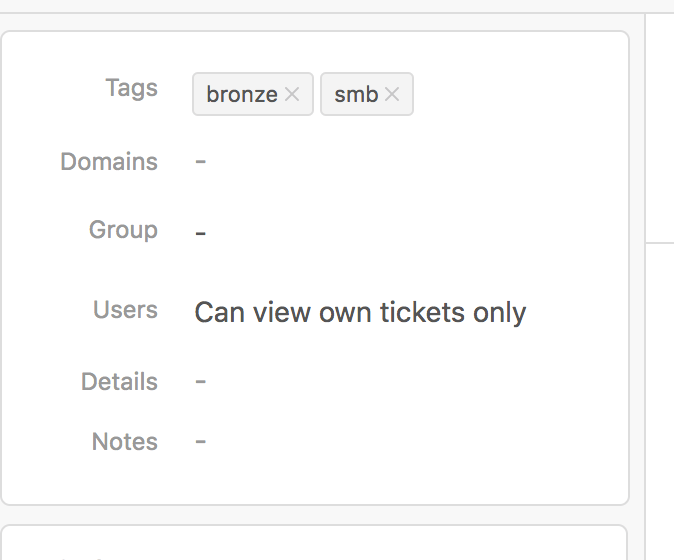Click the partially visible card below Notes
This screenshot has width=674, height=560.
314,542
